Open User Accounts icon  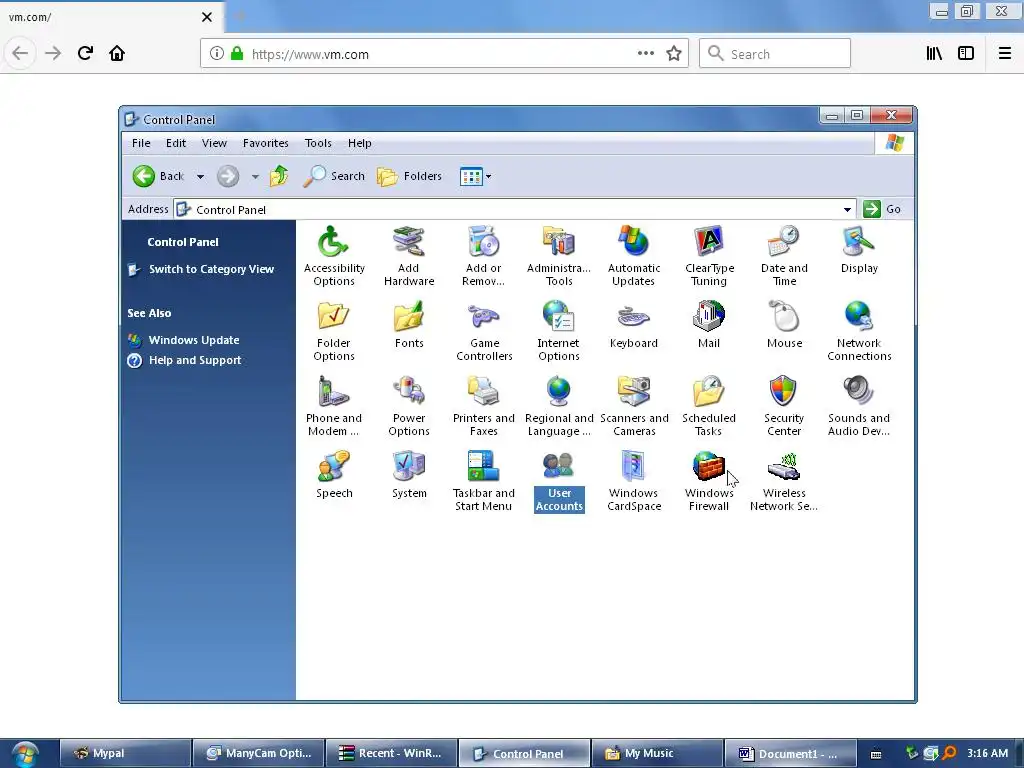tap(559, 481)
